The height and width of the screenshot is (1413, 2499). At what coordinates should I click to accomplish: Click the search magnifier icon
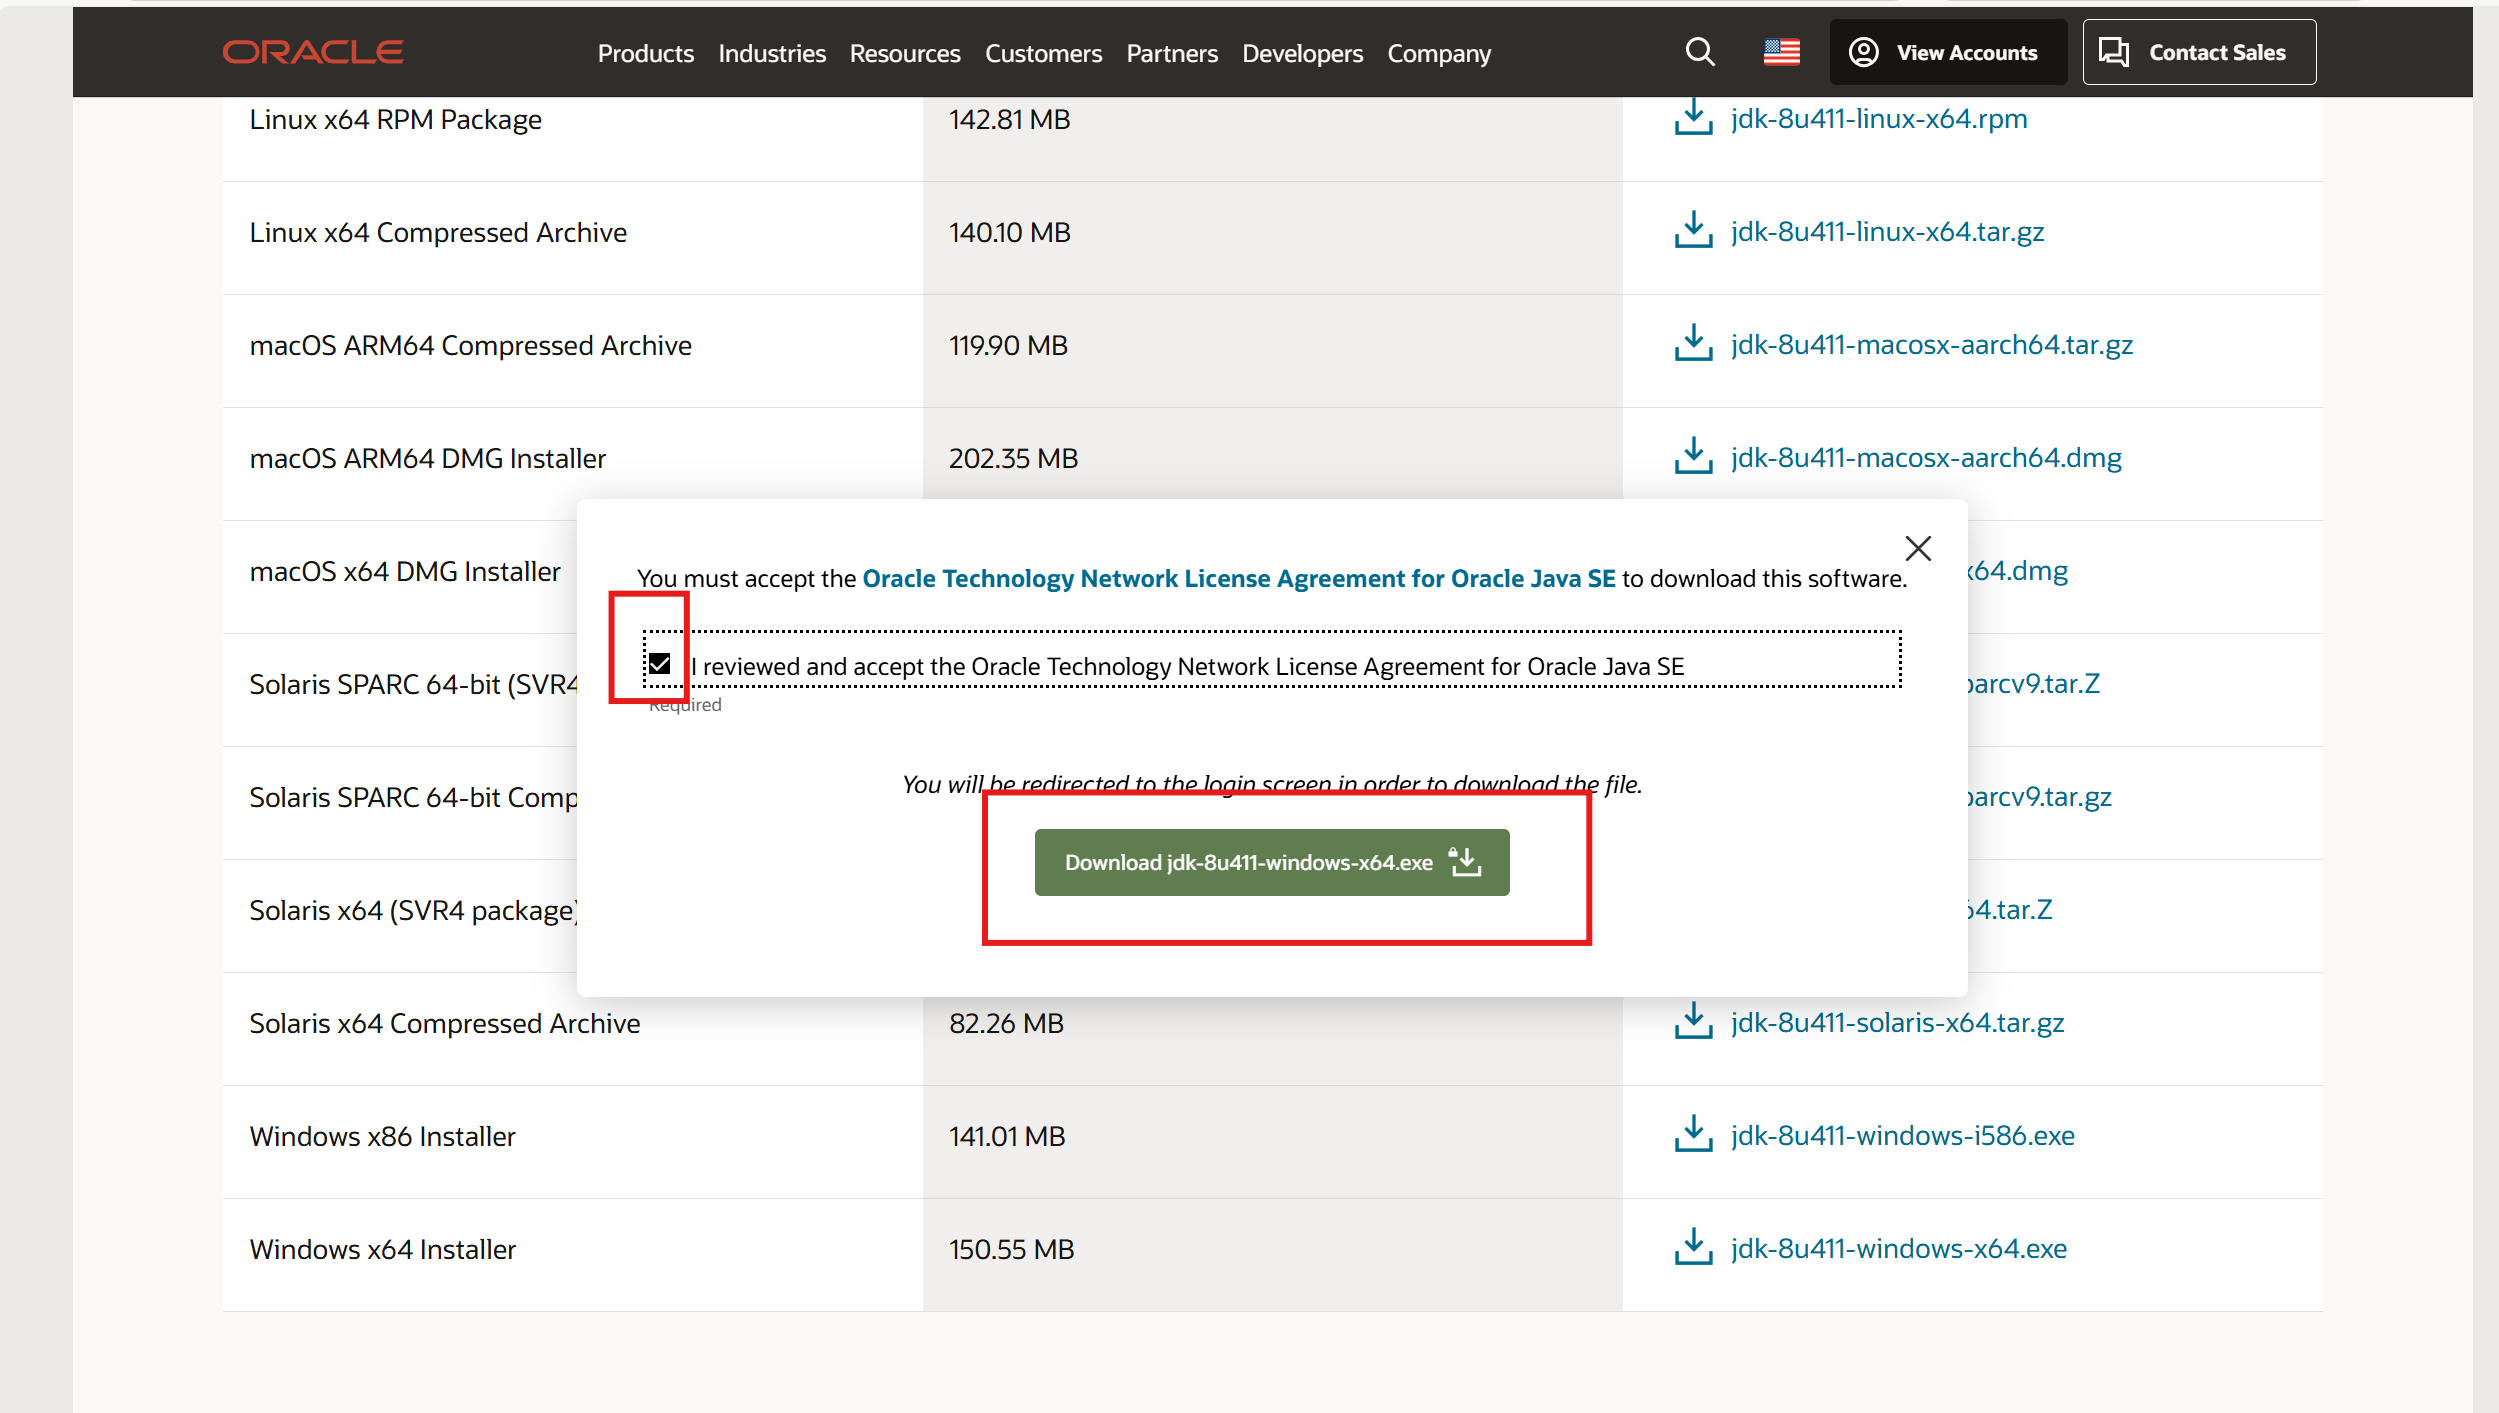(1700, 52)
